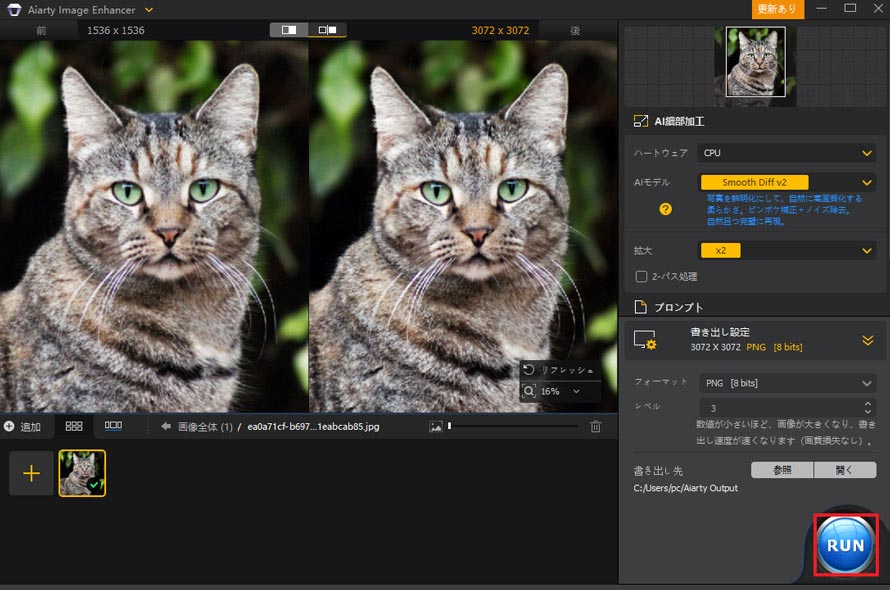Click the リフレッシュ refresh icon
890x590 pixels.
[x=529, y=370]
